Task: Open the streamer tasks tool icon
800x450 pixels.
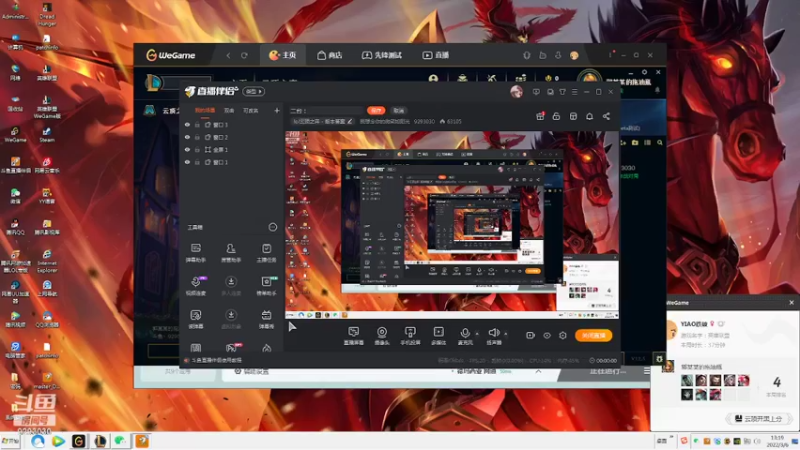Action: pos(266,252)
